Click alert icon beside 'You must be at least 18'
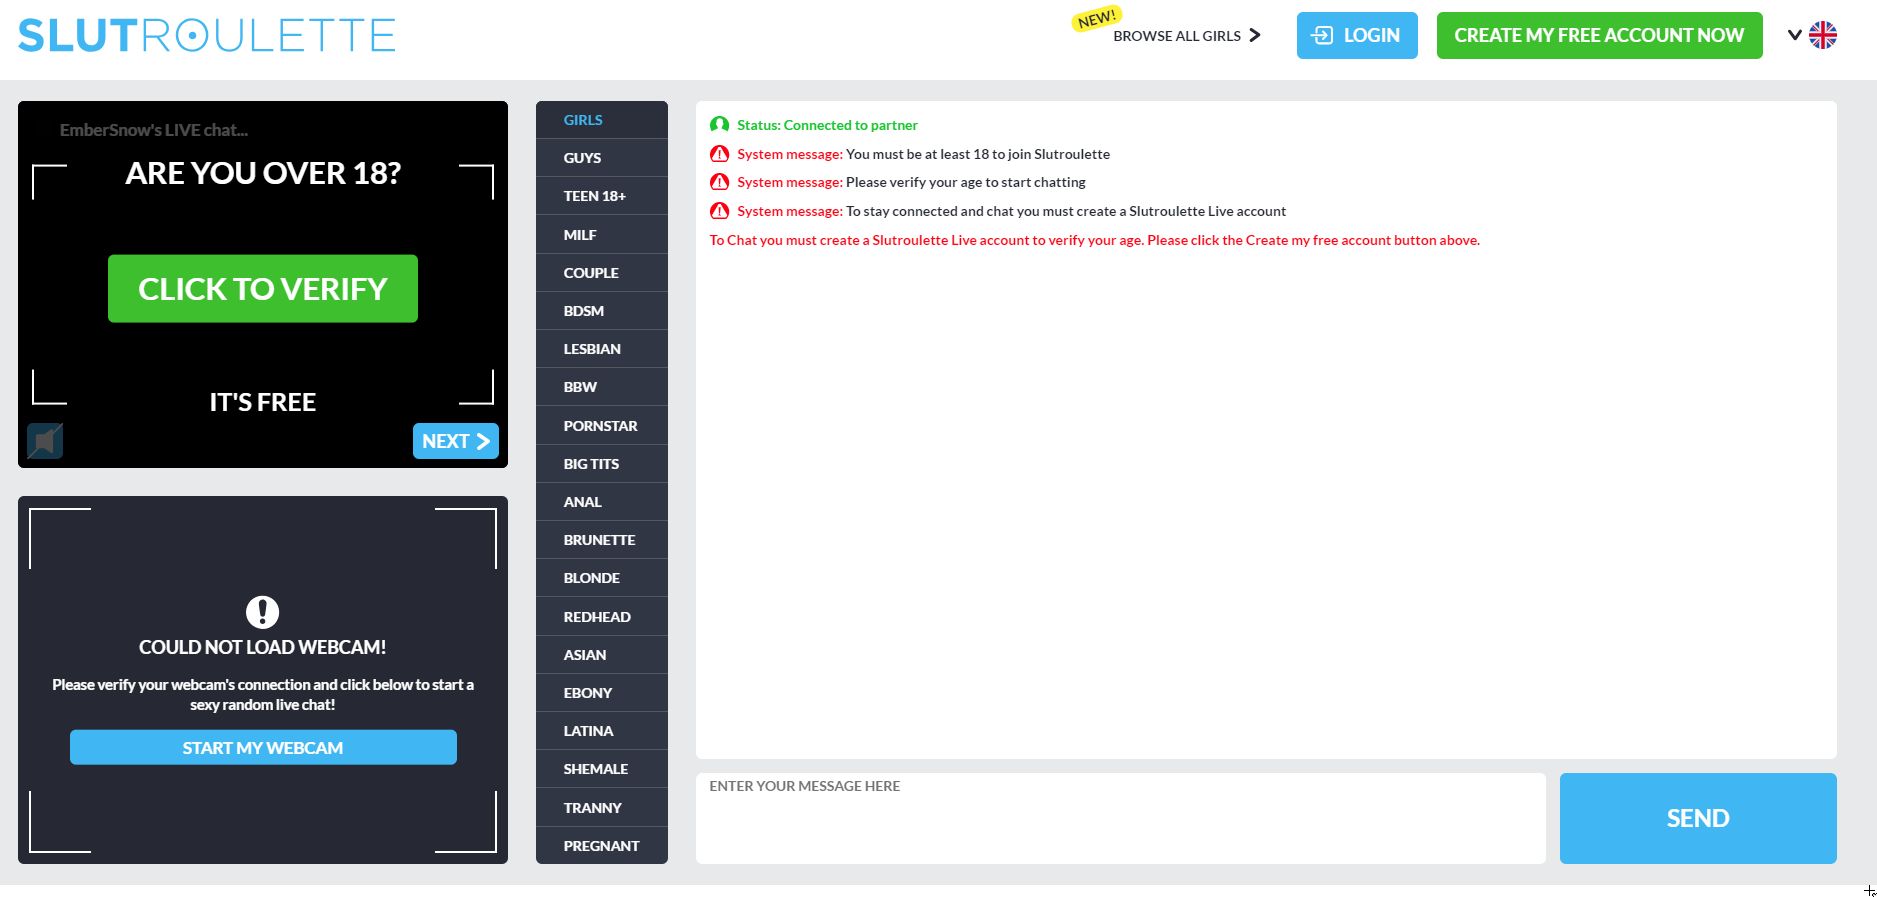 click(719, 154)
